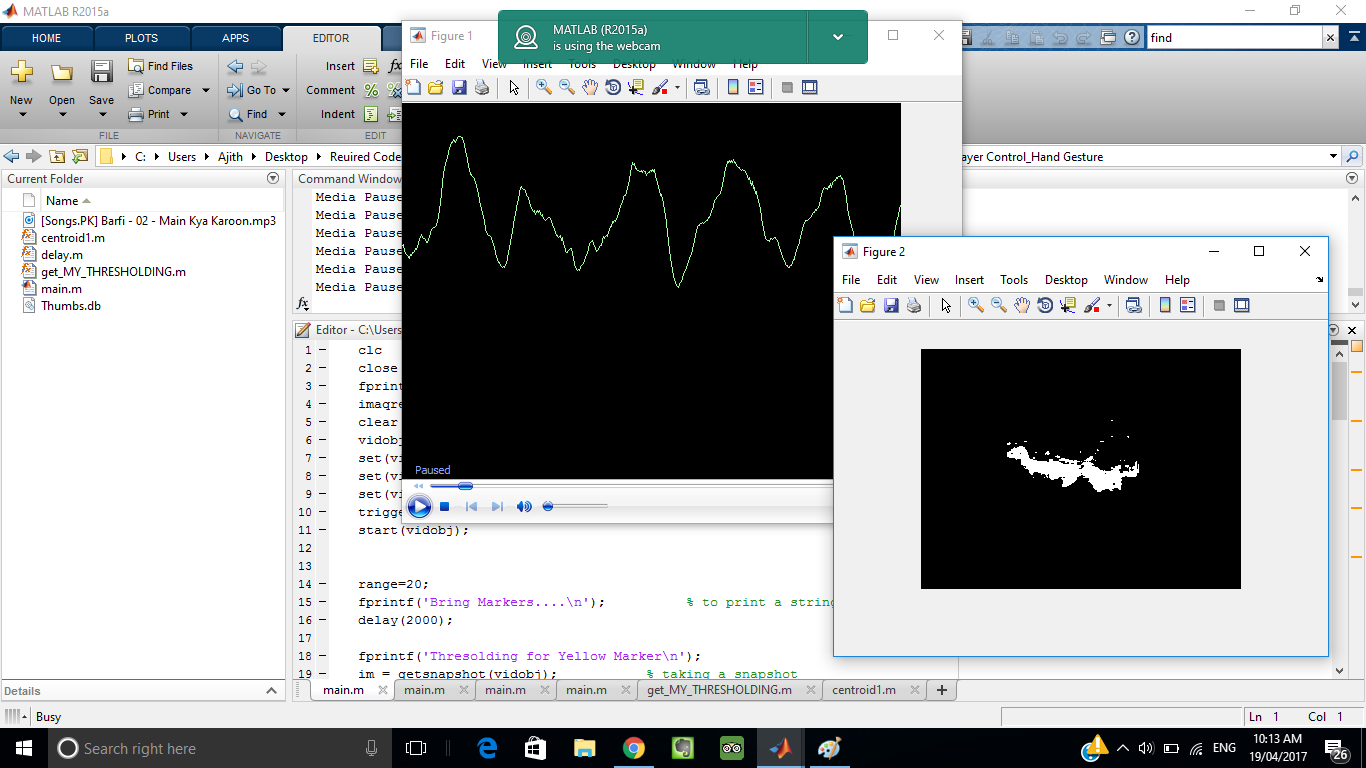This screenshot has height=768, width=1366.
Task: Click the documentation search field containing find
Action: click(1235, 38)
